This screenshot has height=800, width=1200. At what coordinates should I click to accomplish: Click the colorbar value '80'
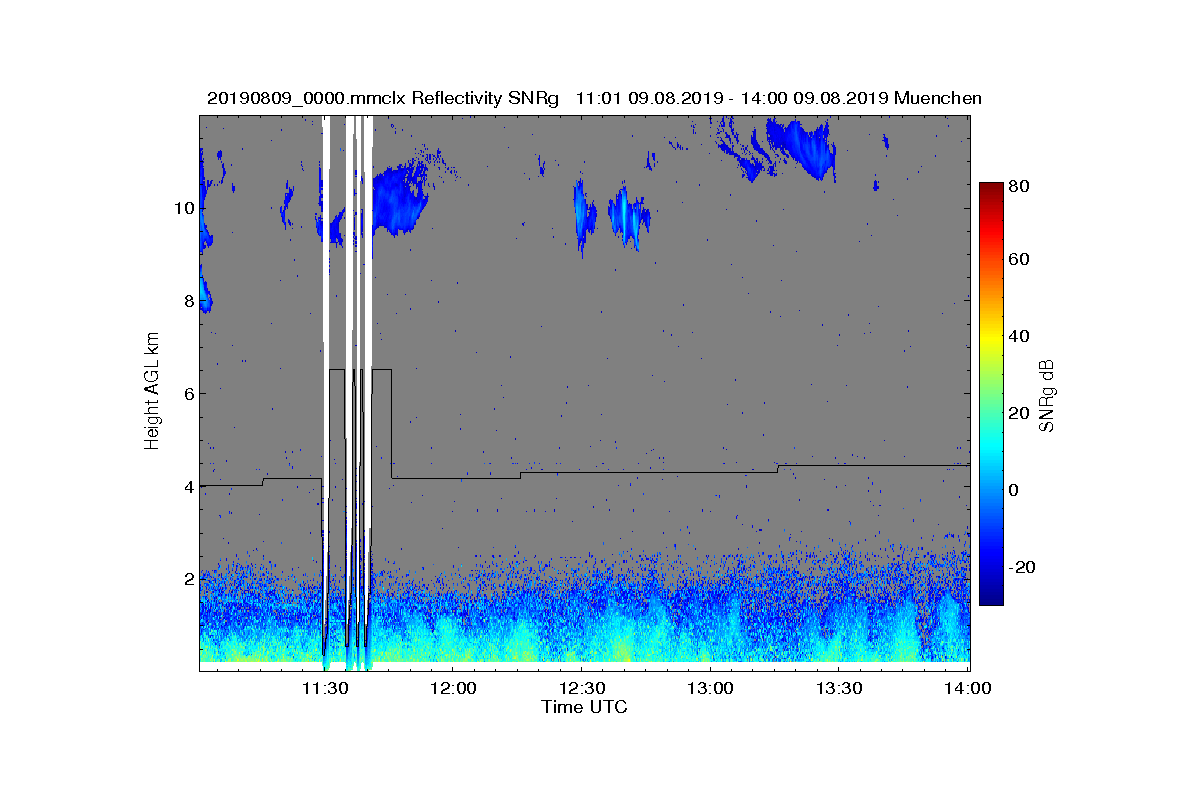tap(1020, 184)
